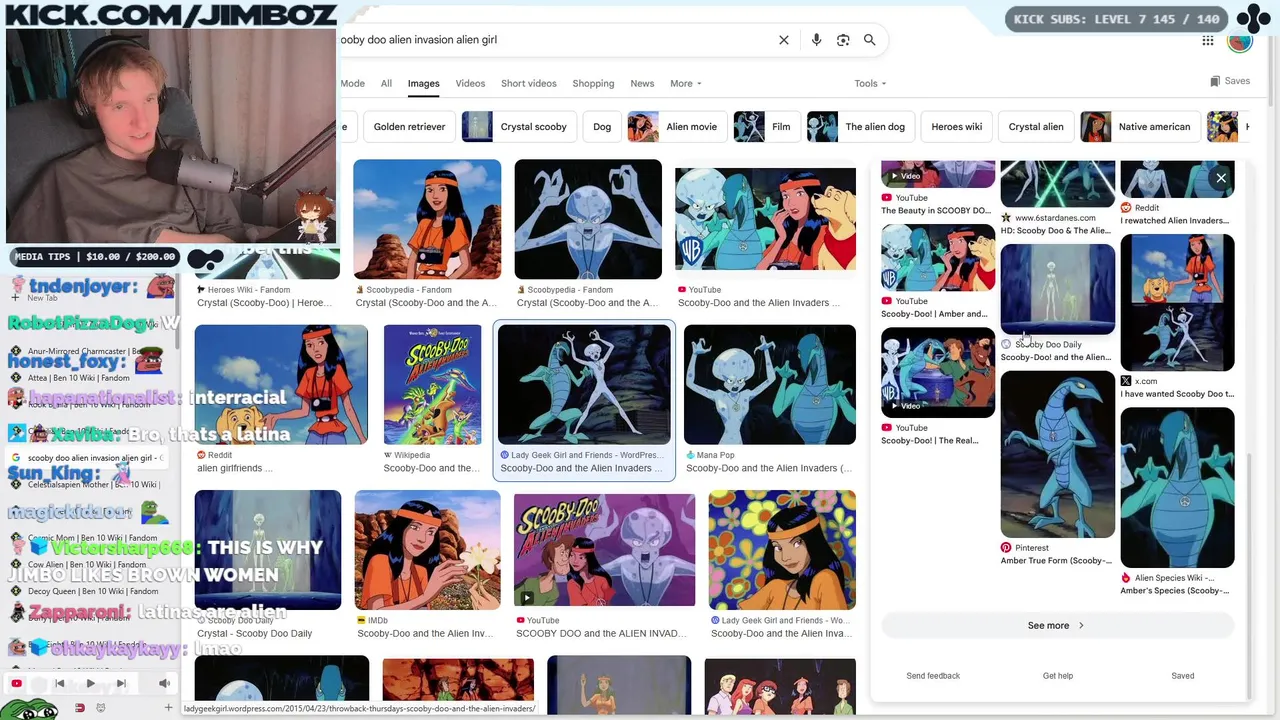Open the cat-face extension icon at bottom

point(100,708)
